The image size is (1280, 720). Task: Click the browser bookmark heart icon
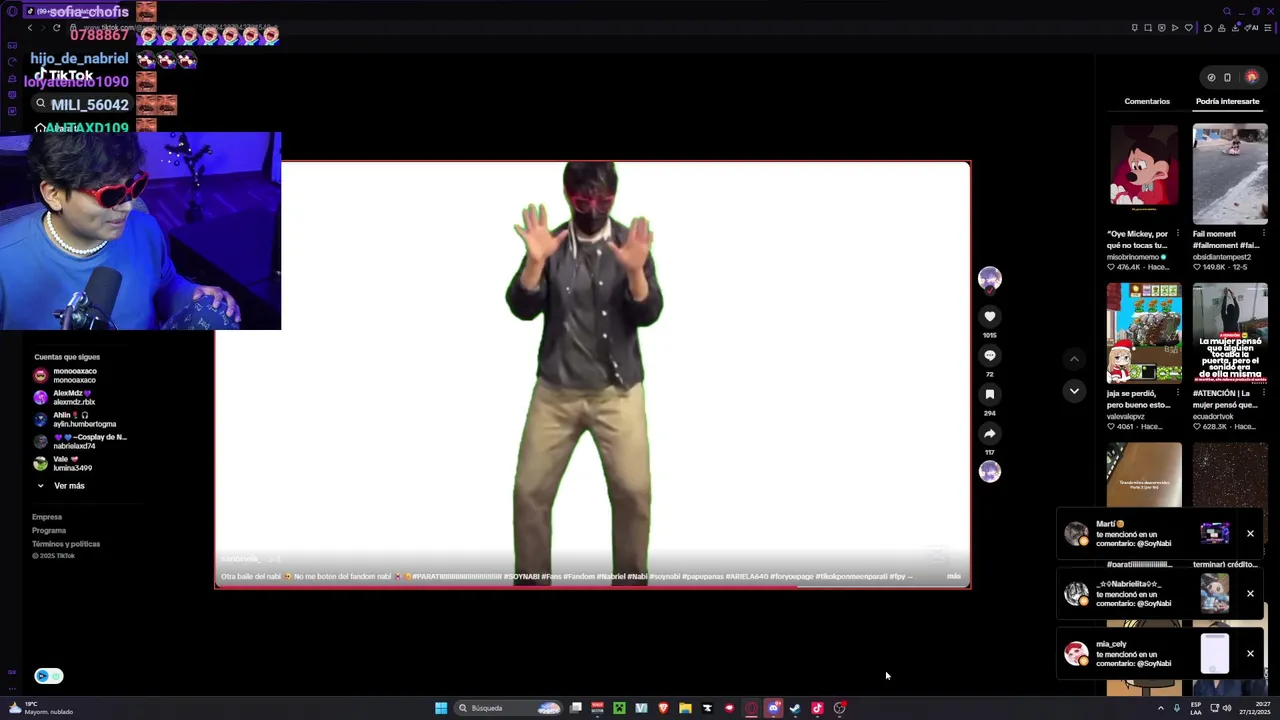click(x=1189, y=28)
